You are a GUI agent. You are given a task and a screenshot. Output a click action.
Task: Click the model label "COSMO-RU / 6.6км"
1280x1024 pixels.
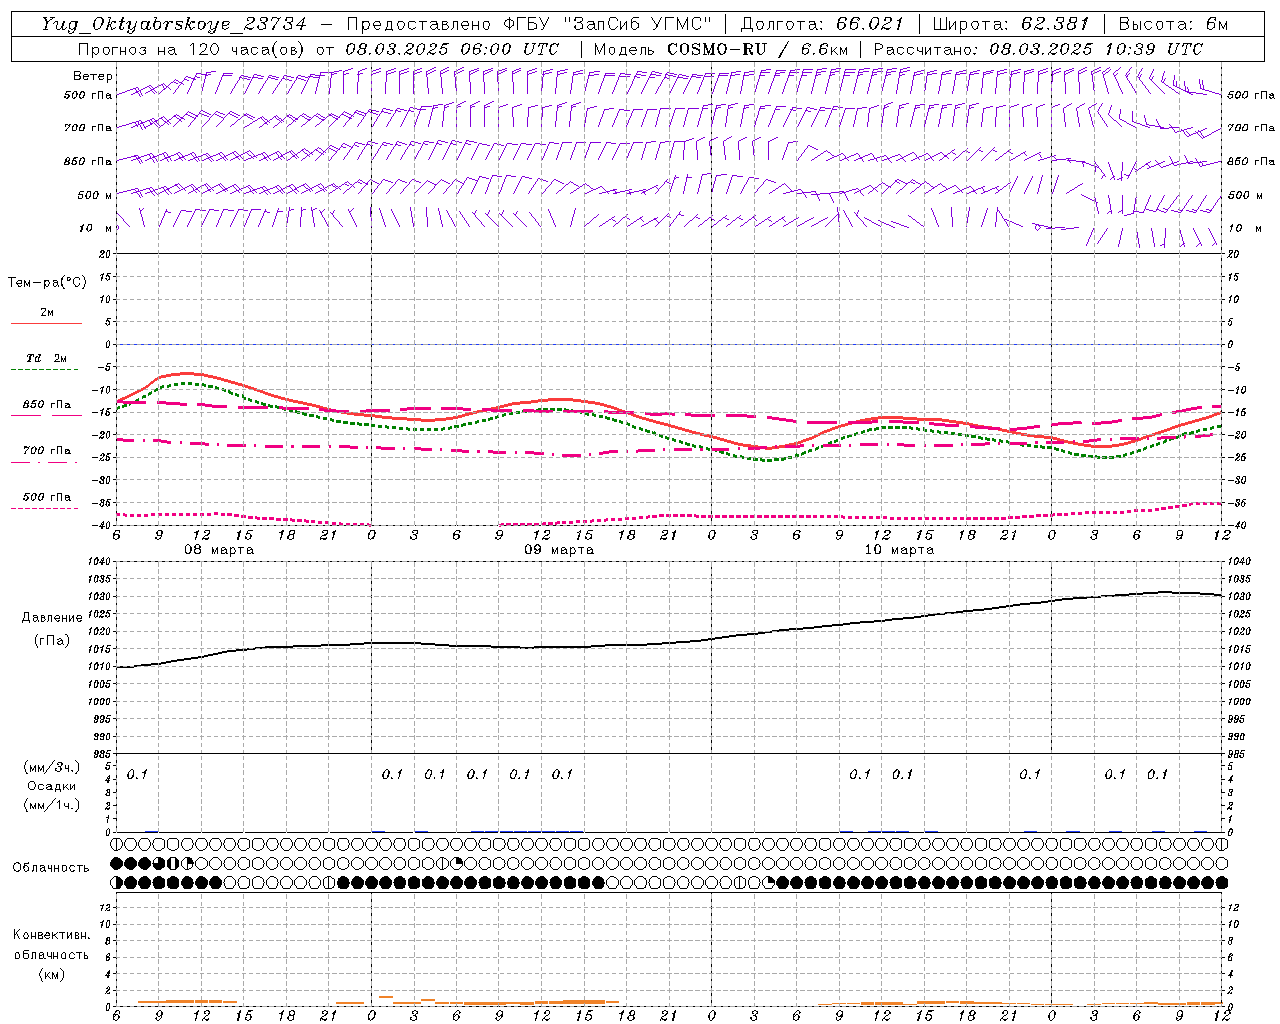(x=757, y=49)
